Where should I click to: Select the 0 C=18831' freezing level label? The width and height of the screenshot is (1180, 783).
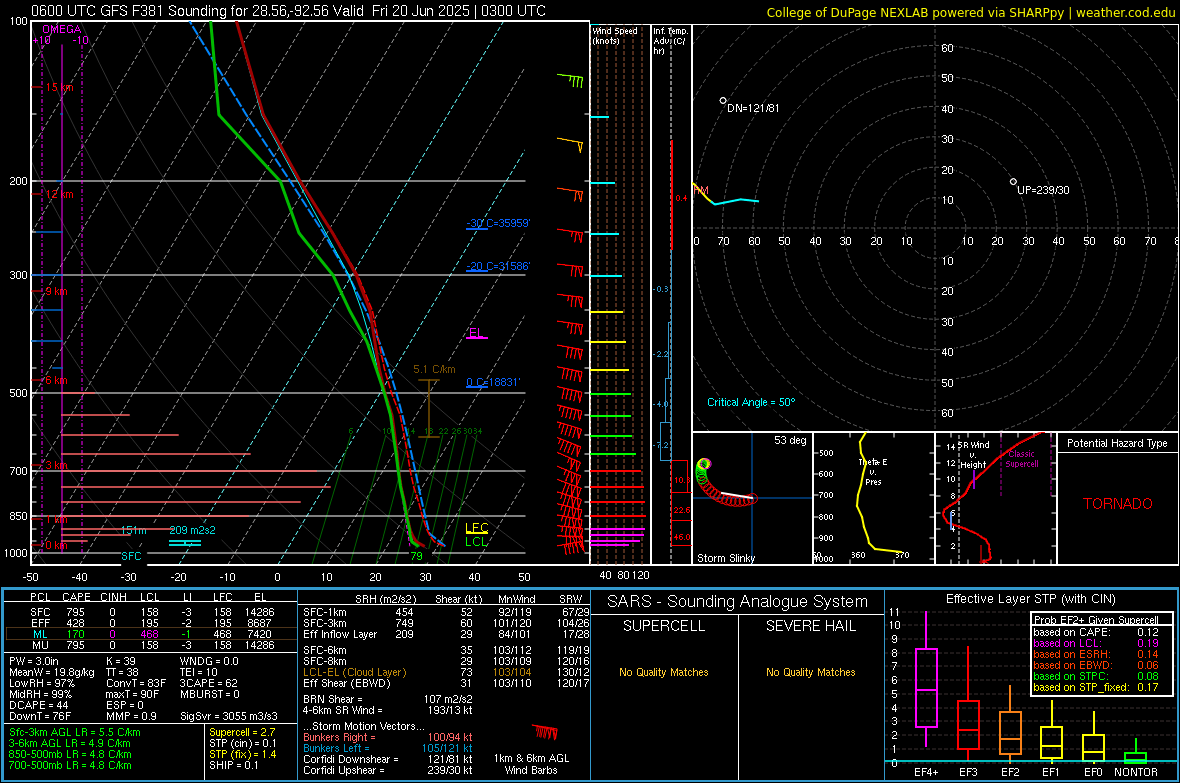493,382
